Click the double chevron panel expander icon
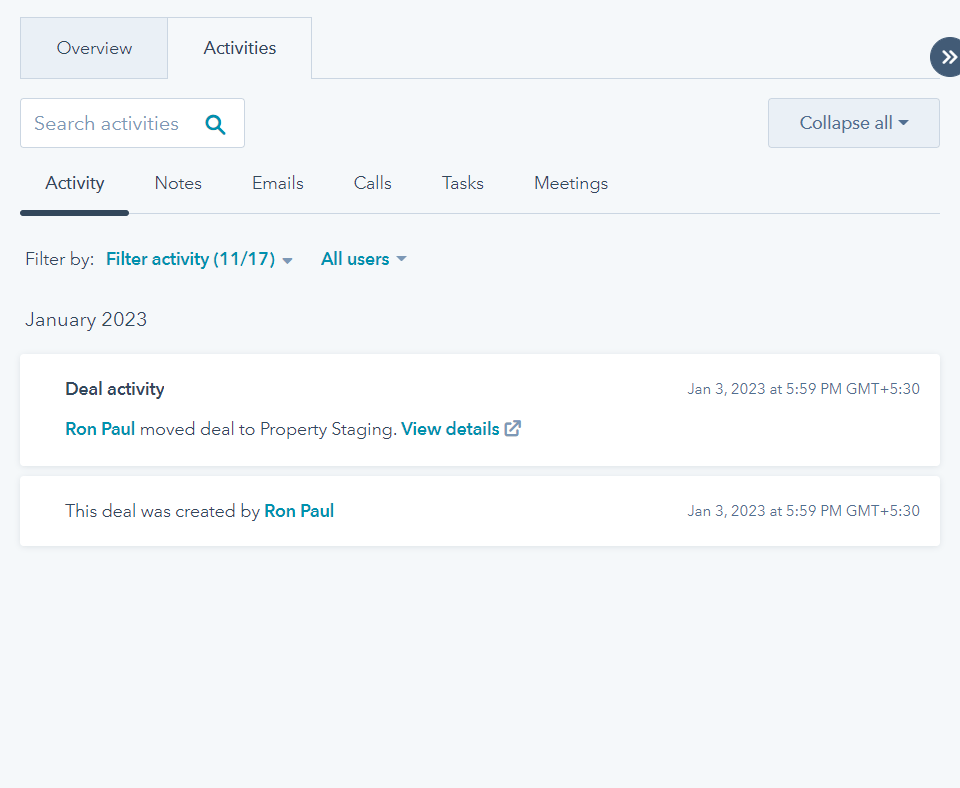The width and height of the screenshot is (960, 788). (x=947, y=57)
